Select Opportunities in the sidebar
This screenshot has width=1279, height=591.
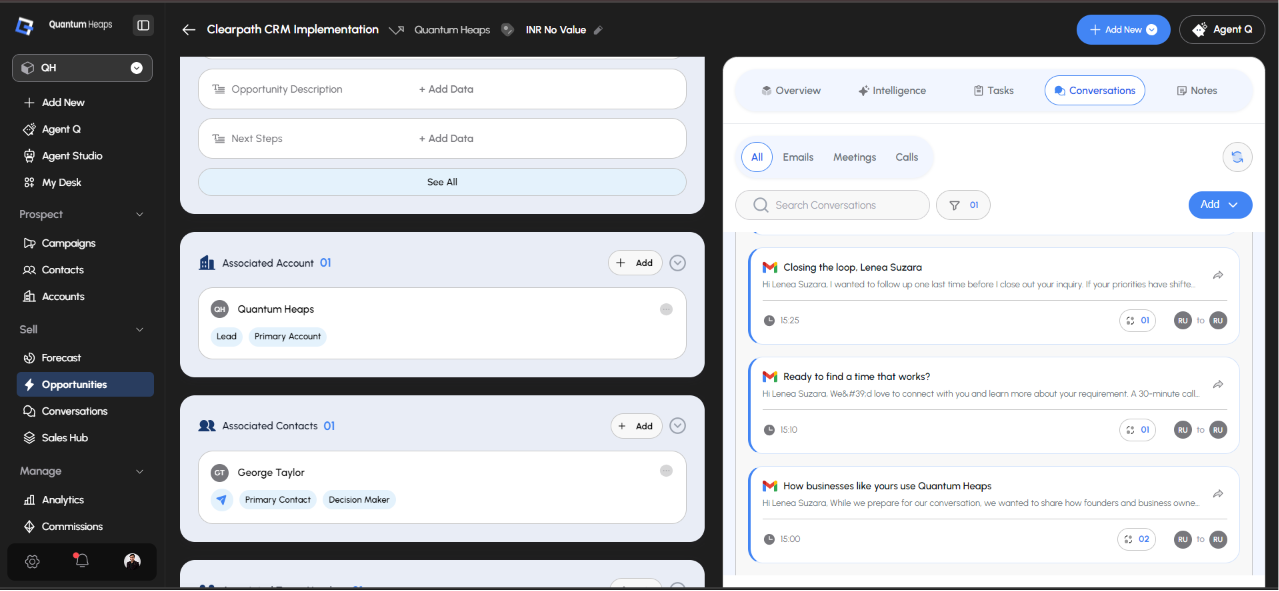[x=85, y=385]
